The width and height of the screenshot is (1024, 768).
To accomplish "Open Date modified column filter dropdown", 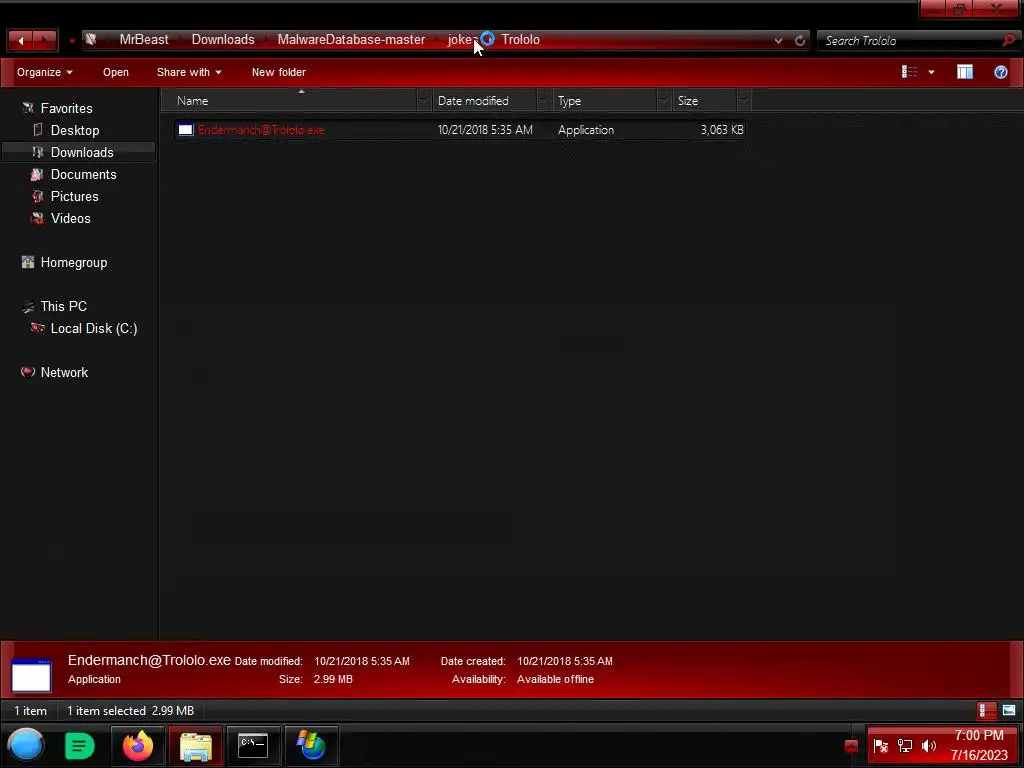I will [x=543, y=101].
